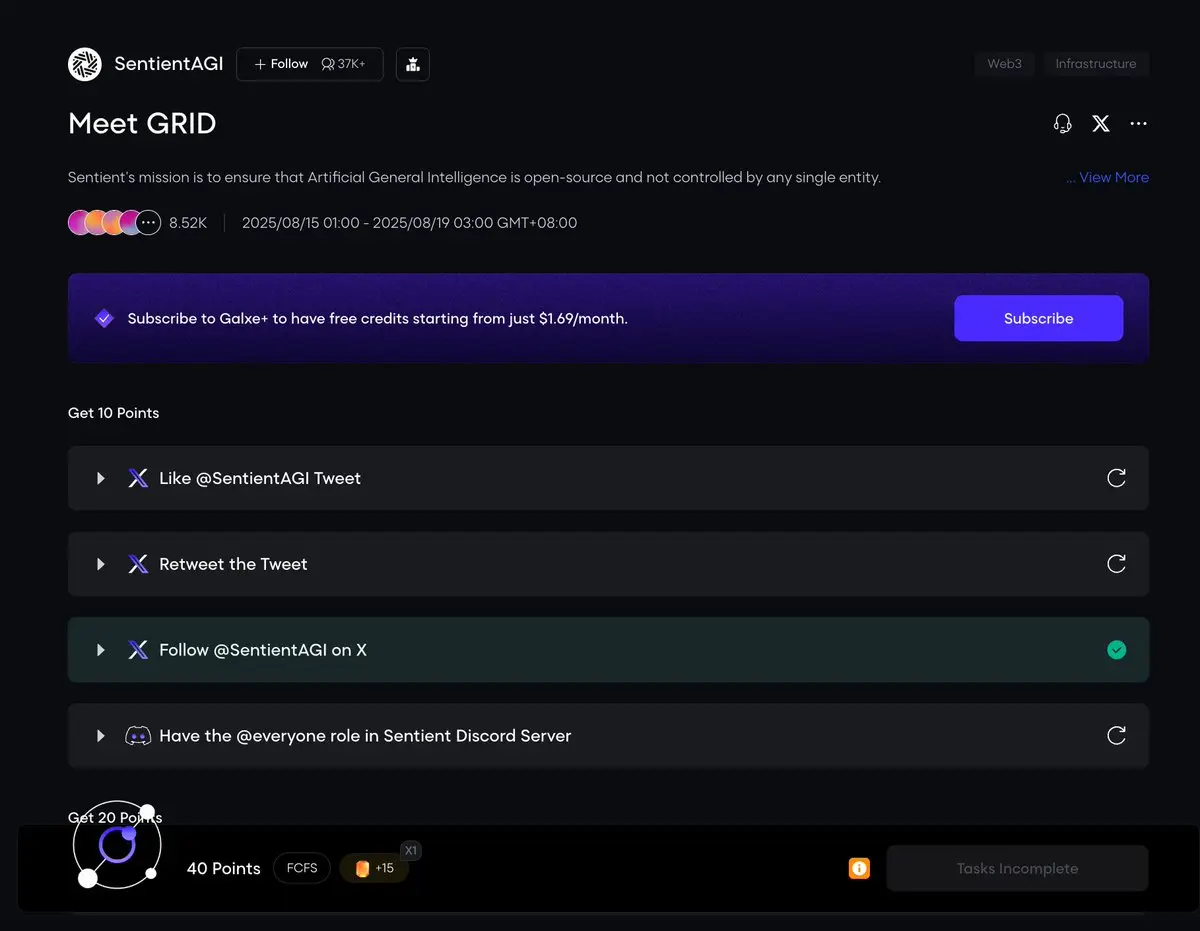Follow the SentientAGI space
The image size is (1200, 931).
coord(310,64)
